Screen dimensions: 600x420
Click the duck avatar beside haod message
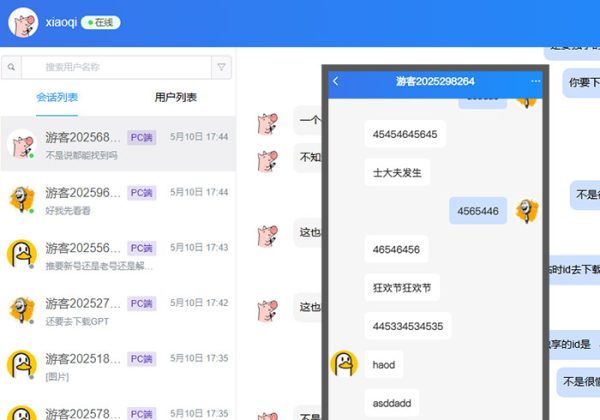pos(344,364)
